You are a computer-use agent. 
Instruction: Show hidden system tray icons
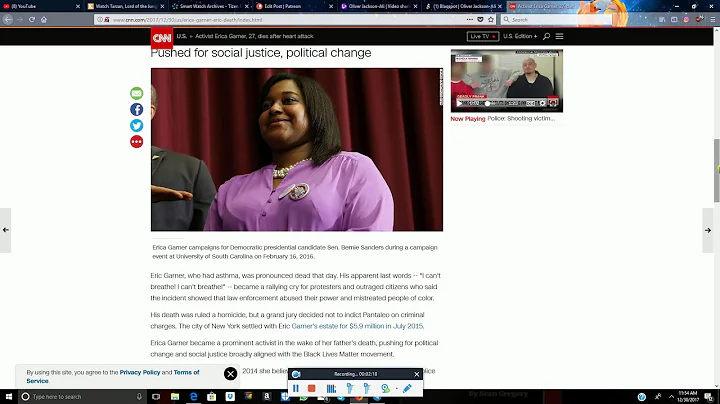click(671, 397)
